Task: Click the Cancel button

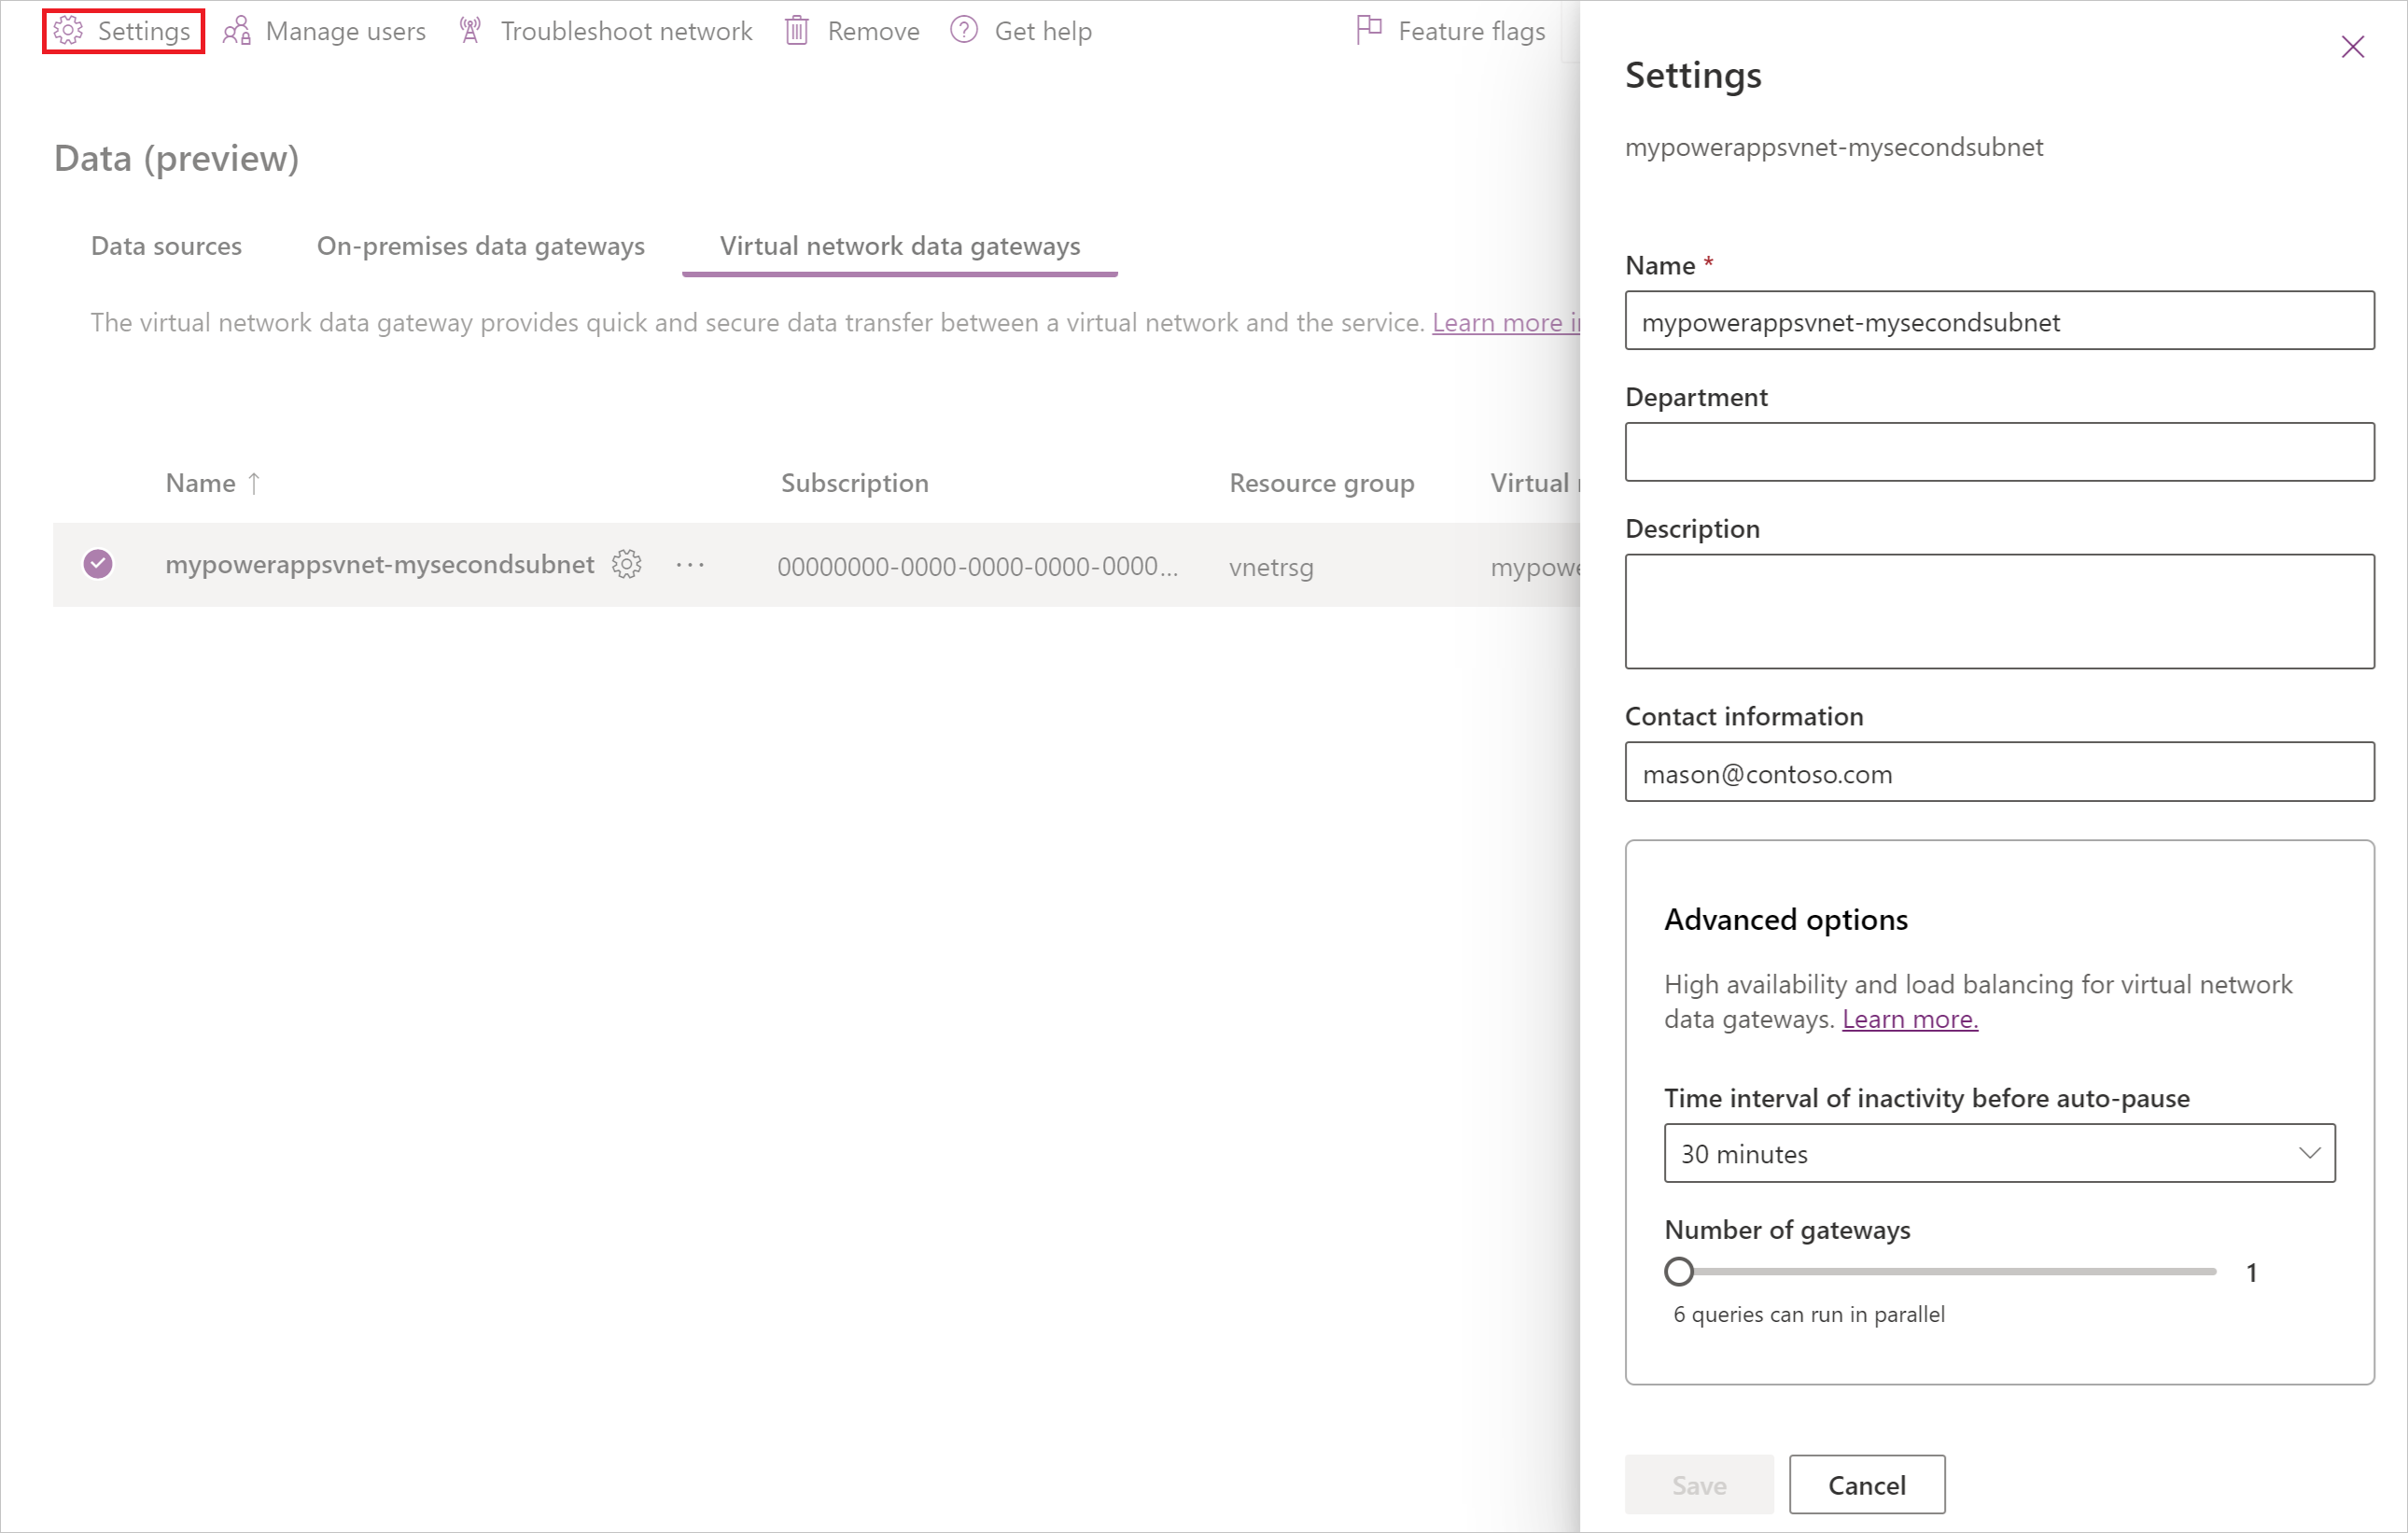Action: coord(1866,1484)
